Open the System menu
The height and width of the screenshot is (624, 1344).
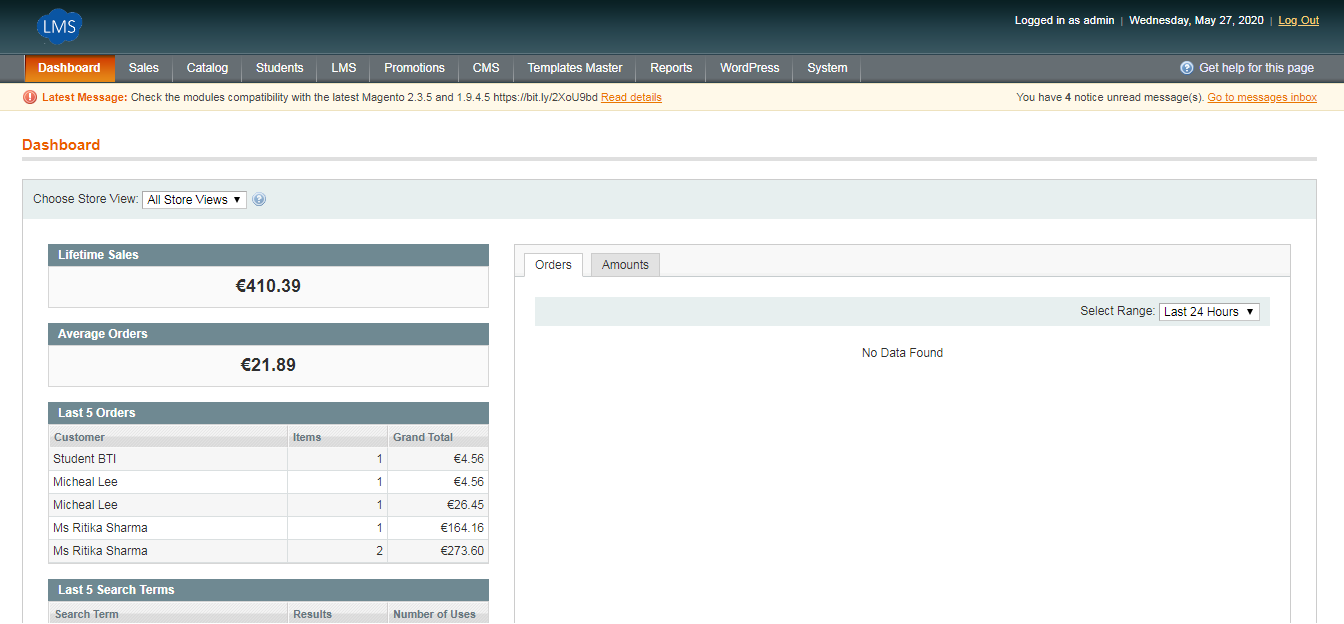point(827,68)
